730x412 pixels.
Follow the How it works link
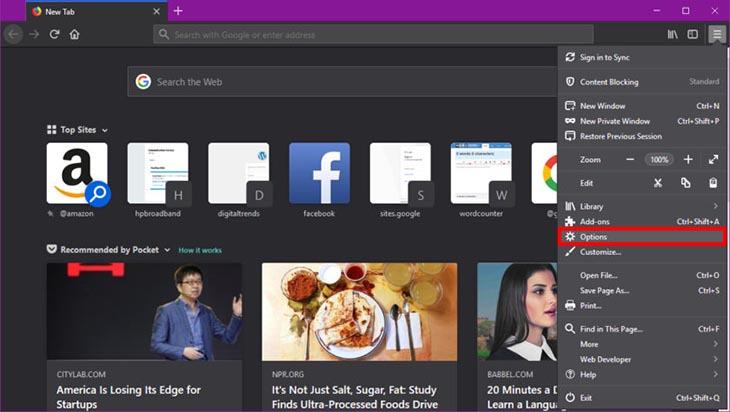point(200,250)
